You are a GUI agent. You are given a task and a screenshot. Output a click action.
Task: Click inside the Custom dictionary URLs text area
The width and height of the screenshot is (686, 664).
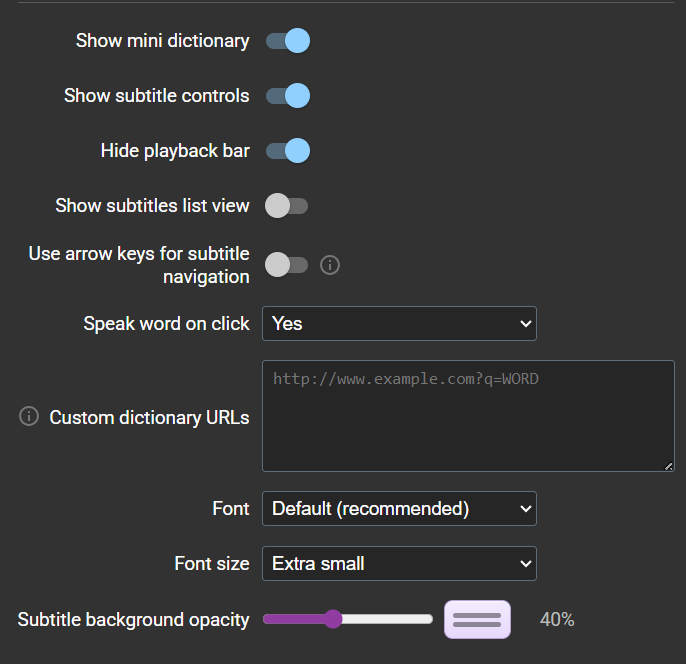coord(468,416)
